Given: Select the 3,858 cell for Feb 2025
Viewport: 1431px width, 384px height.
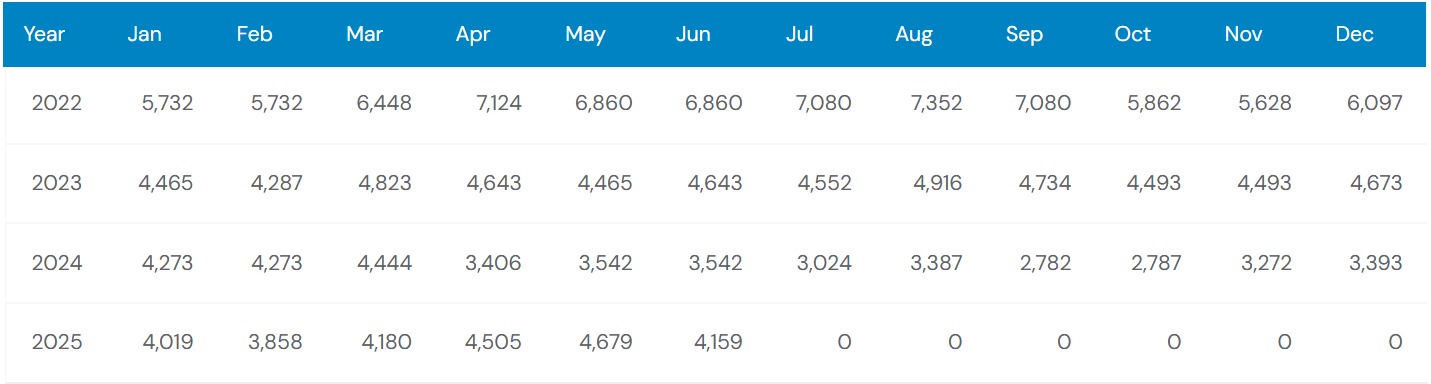Looking at the screenshot, I should 275,343.
